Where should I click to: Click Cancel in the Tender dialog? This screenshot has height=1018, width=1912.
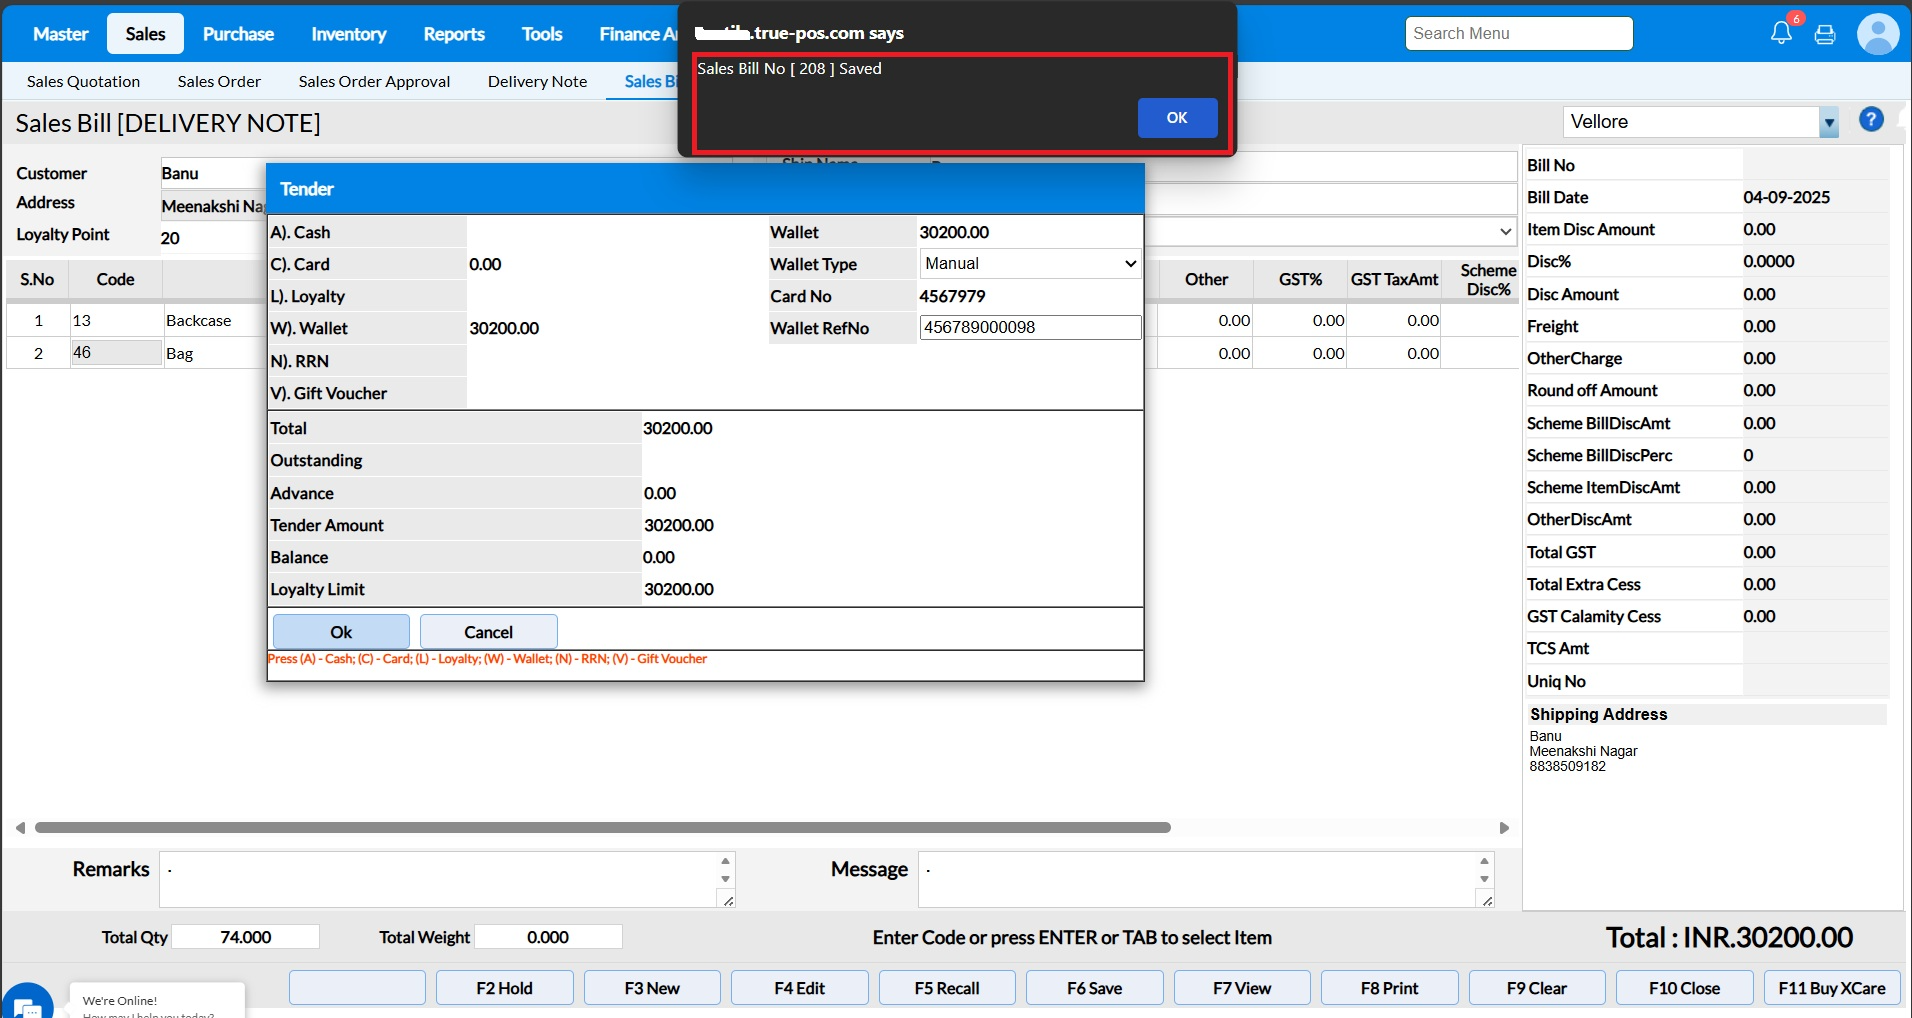point(488,632)
